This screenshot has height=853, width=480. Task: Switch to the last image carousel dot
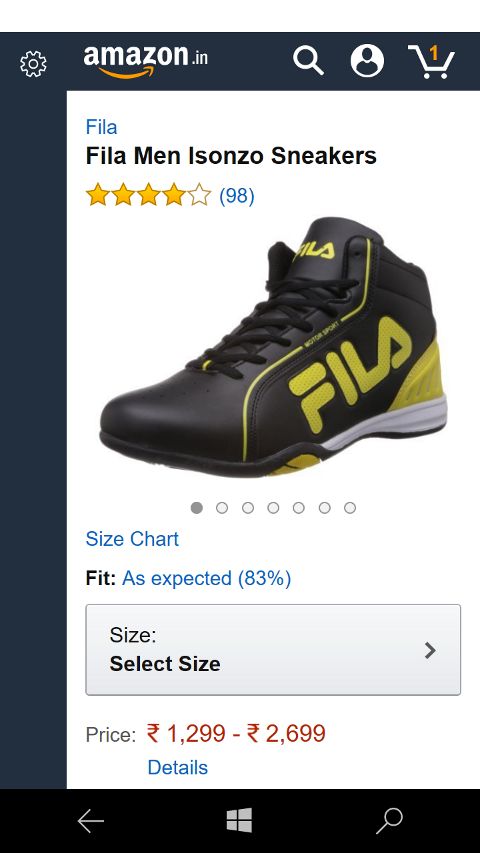[x=350, y=508]
